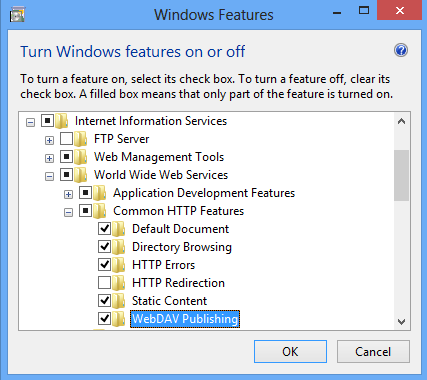Uncheck the HTTP Errors checkbox
This screenshot has height=380, width=427.
tap(104, 264)
